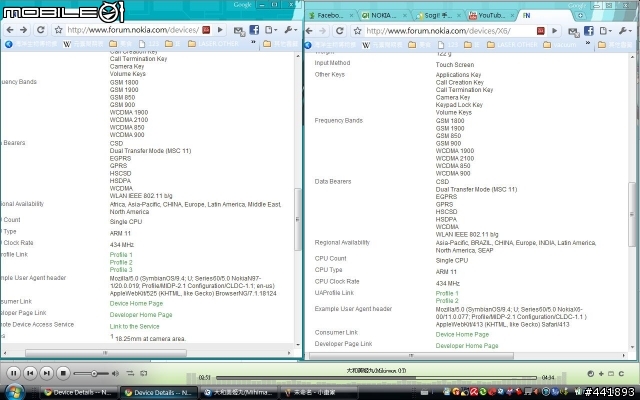Open the mail extension icon in the left window
Screen dimensions: 640x400
pyautogui.click(x=239, y=30)
